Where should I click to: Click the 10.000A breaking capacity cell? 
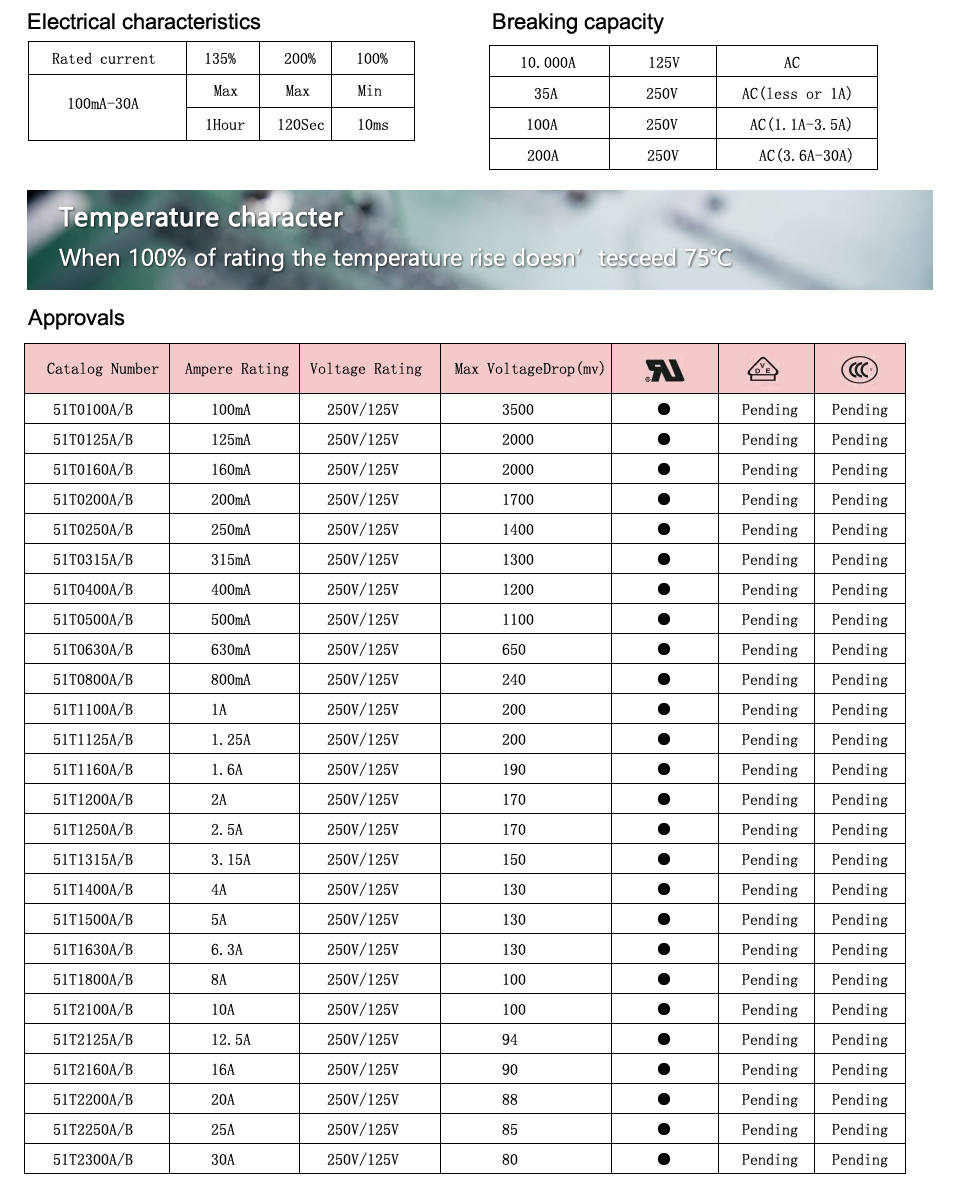549,63
